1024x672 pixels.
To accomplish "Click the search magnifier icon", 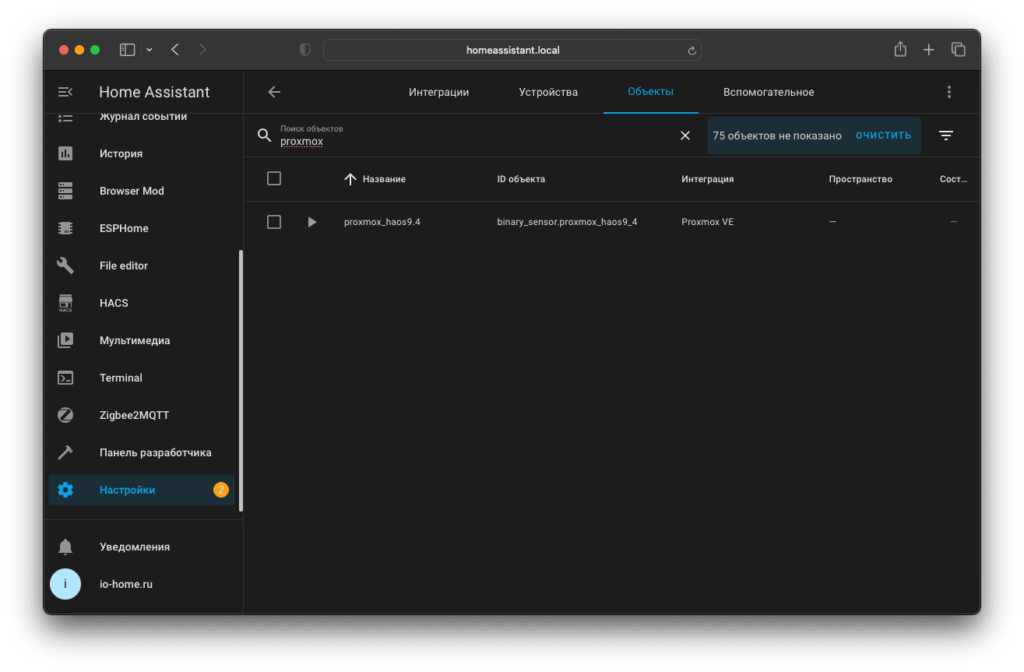I will pos(264,135).
